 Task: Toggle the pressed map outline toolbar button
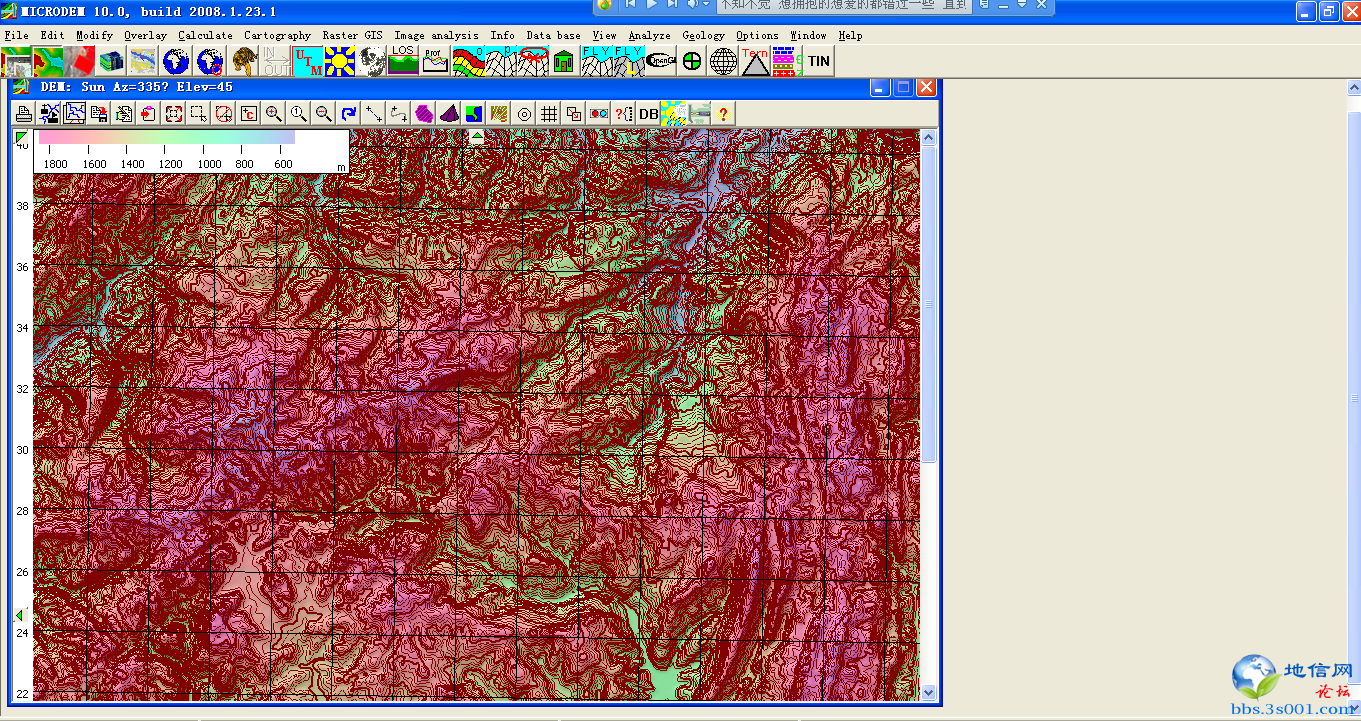pyautogui.click(x=74, y=113)
